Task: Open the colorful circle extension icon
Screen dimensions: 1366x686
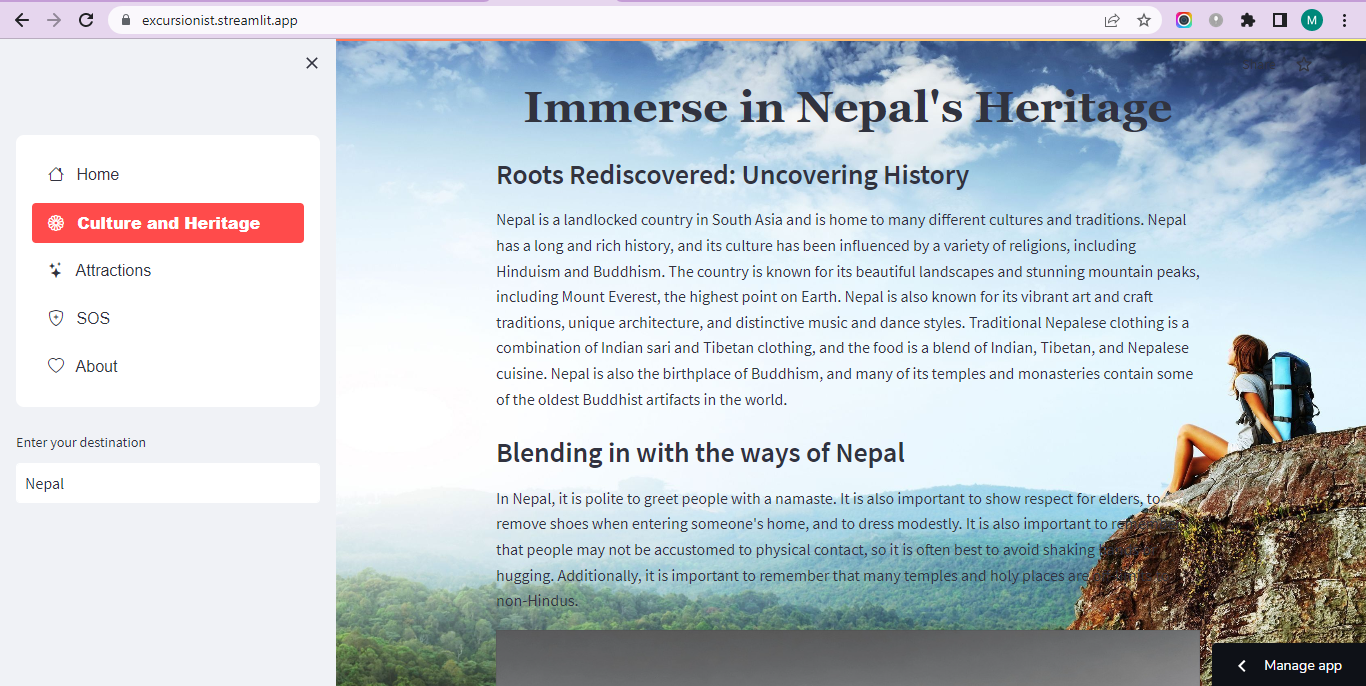Action: [x=1184, y=20]
